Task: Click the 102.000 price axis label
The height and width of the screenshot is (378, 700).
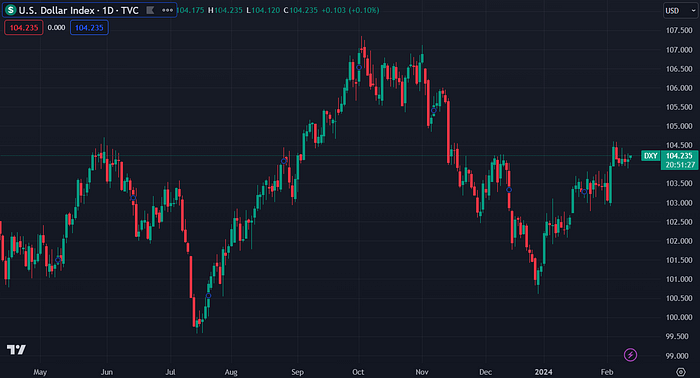Action: point(679,241)
